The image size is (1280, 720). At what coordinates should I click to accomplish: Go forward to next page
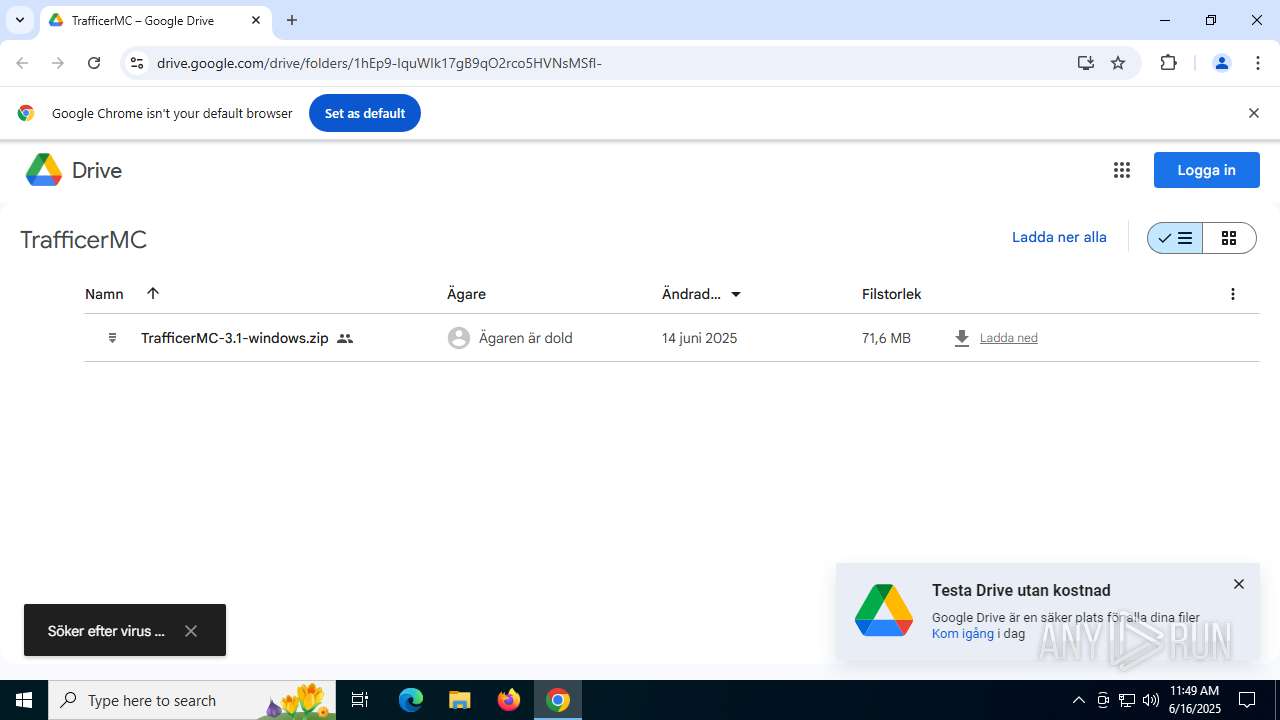tap(58, 63)
